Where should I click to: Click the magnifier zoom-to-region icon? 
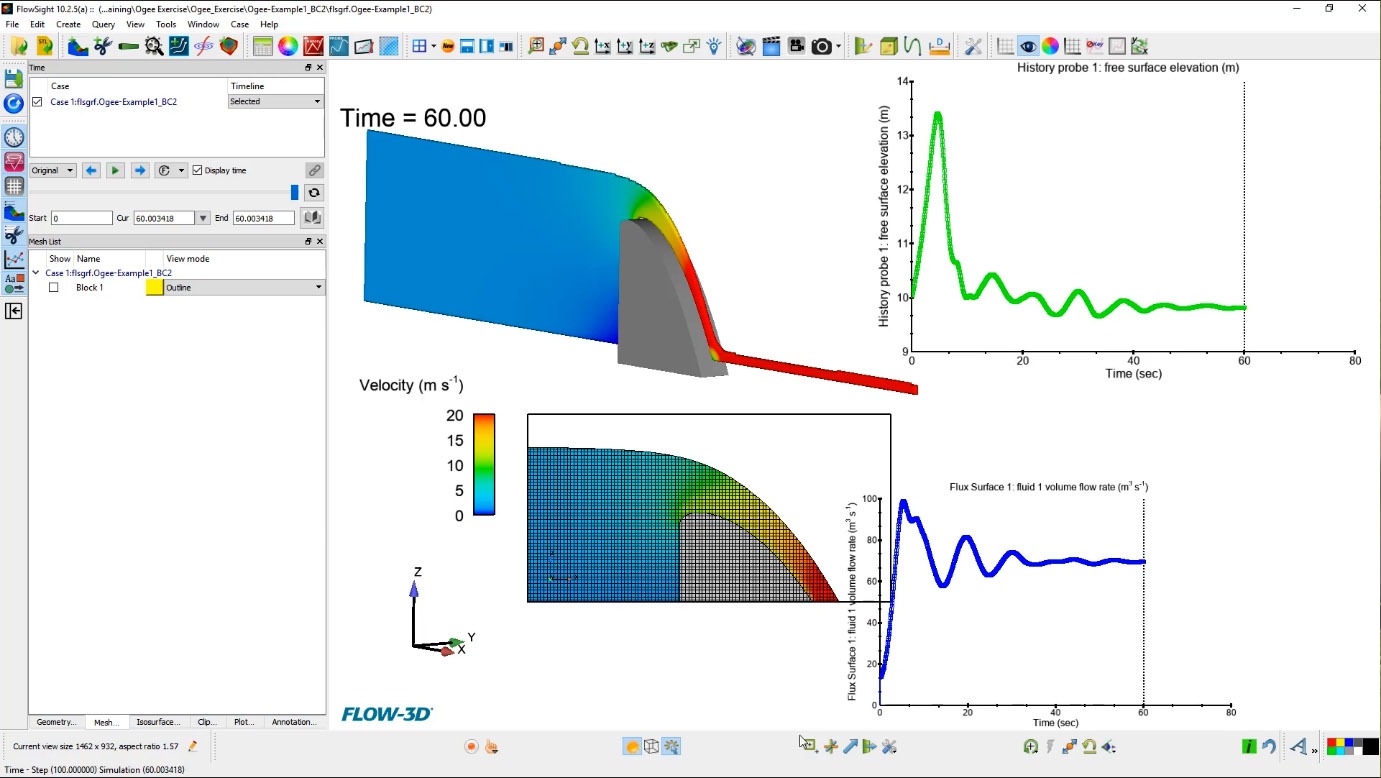pos(536,46)
